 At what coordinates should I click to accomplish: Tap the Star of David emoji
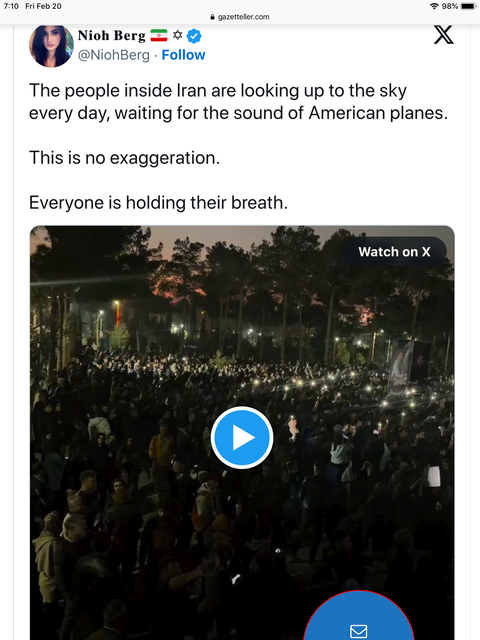pyautogui.click(x=178, y=35)
